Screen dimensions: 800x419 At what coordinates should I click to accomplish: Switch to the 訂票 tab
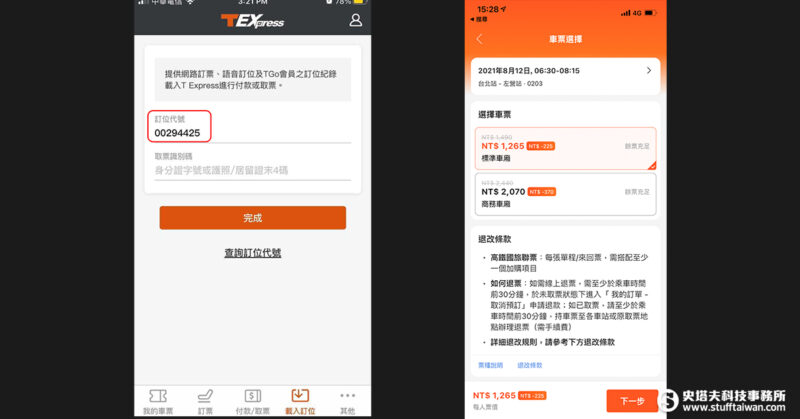pyautogui.click(x=205, y=402)
